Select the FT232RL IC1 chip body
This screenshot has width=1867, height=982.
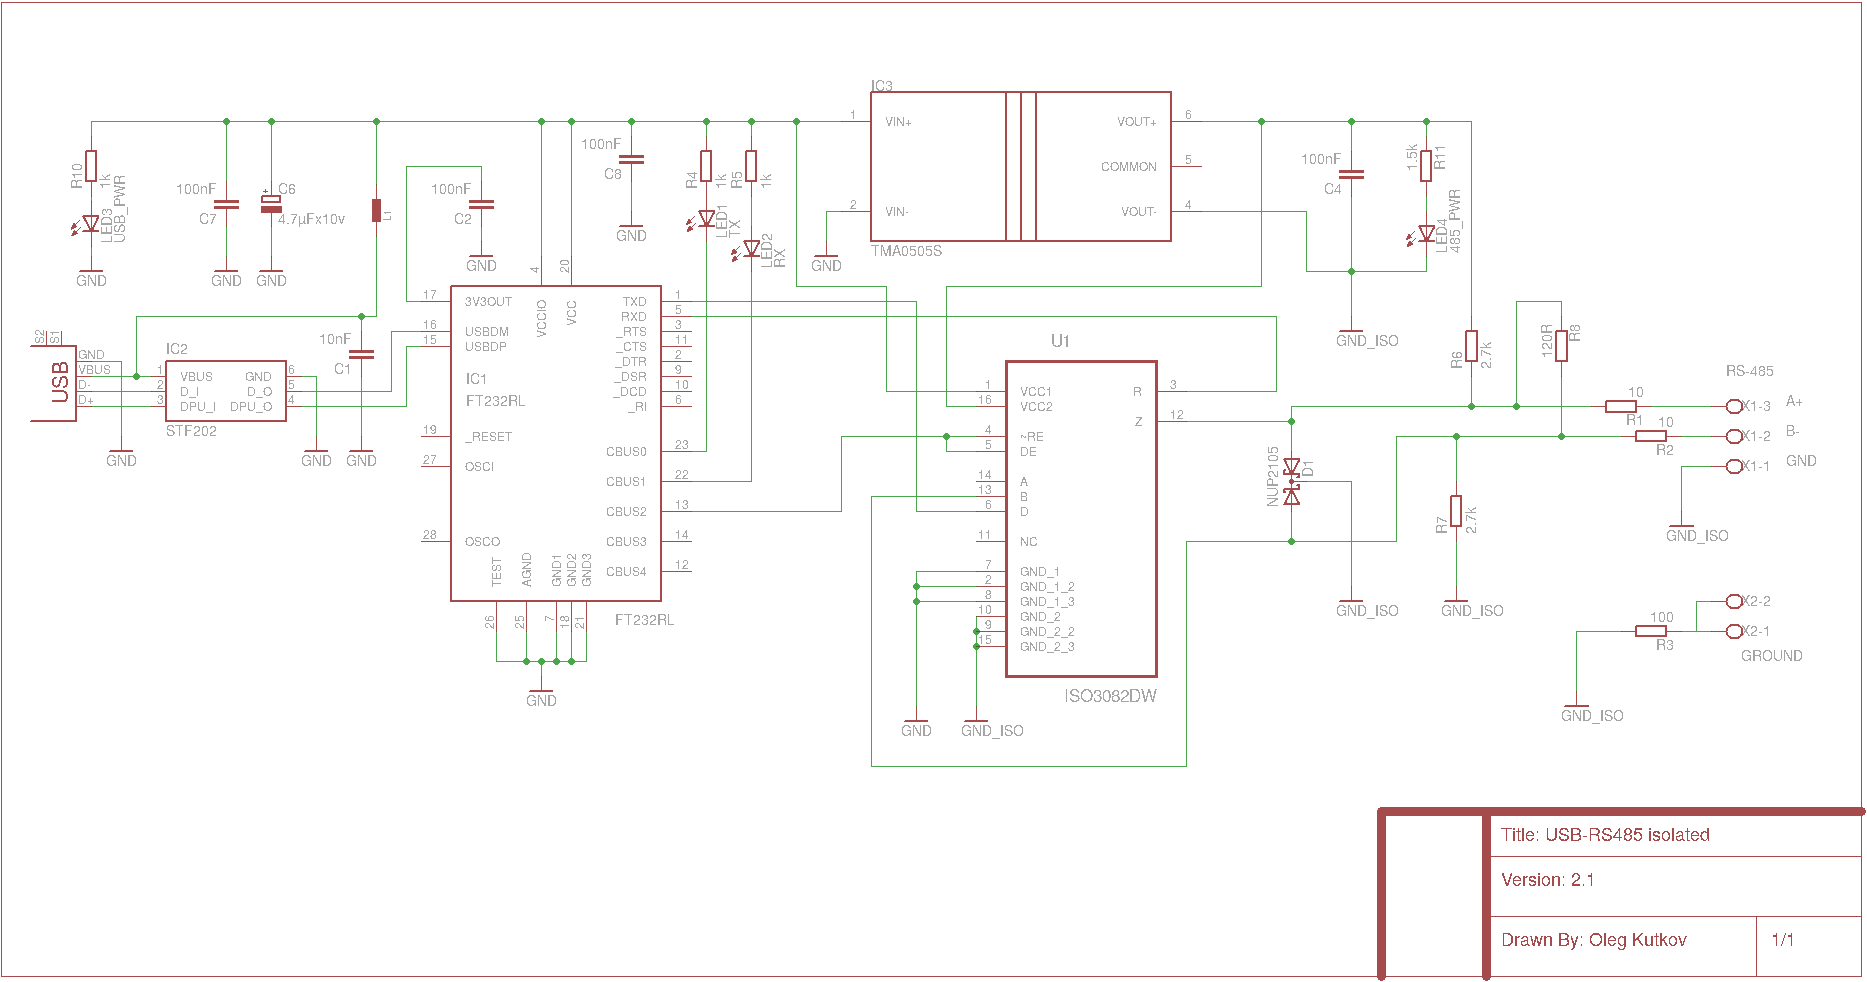555,443
